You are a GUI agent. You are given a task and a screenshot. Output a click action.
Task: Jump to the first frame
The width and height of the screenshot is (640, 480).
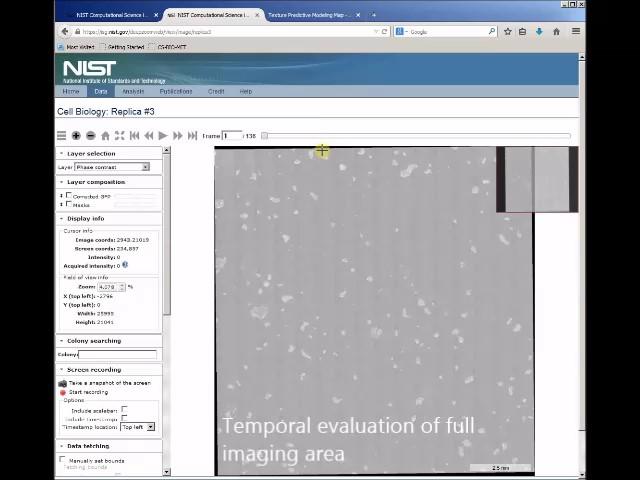click(134, 136)
